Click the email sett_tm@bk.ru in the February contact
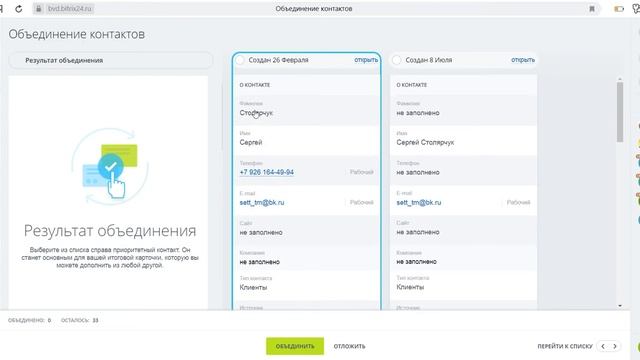The width and height of the screenshot is (640, 360). 262,202
